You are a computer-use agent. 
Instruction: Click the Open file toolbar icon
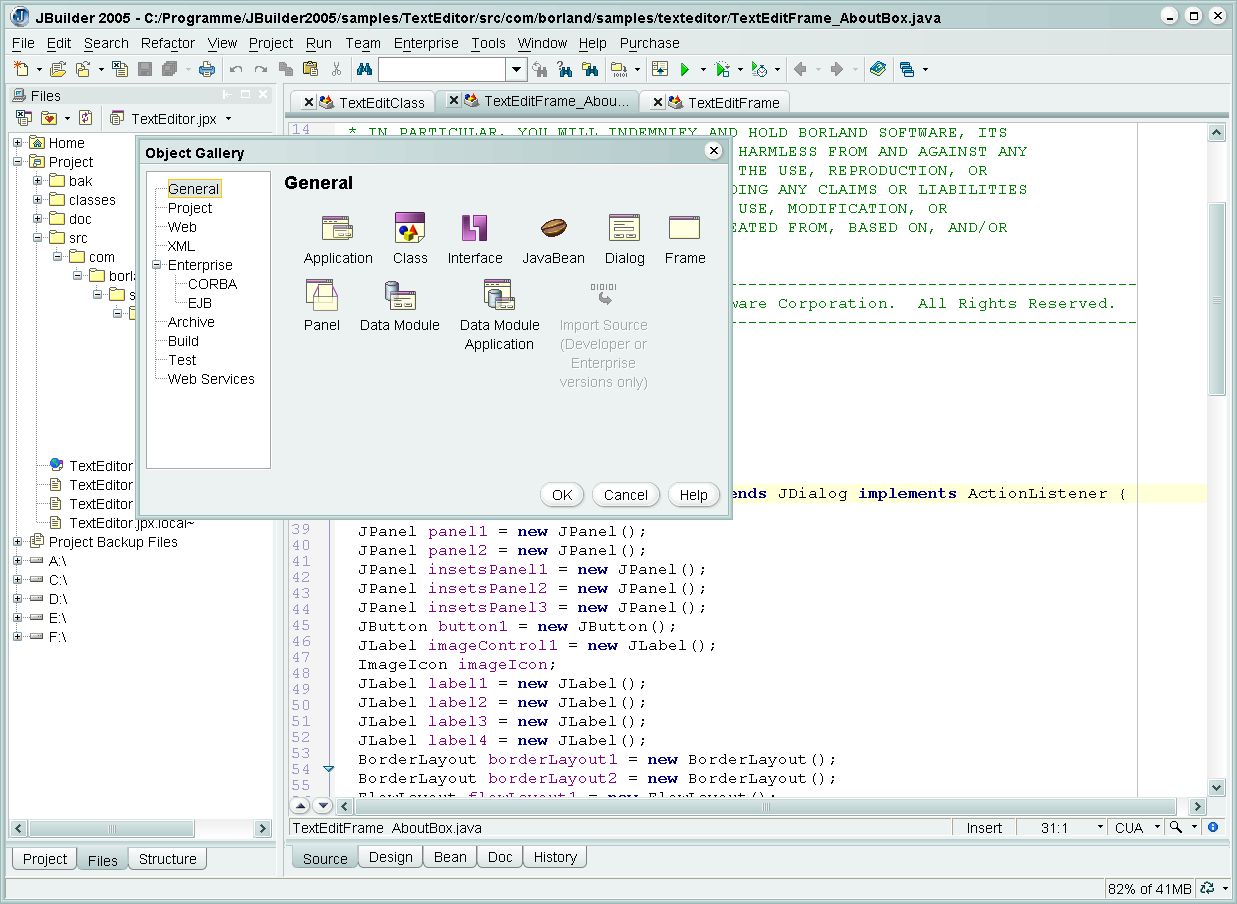point(58,69)
